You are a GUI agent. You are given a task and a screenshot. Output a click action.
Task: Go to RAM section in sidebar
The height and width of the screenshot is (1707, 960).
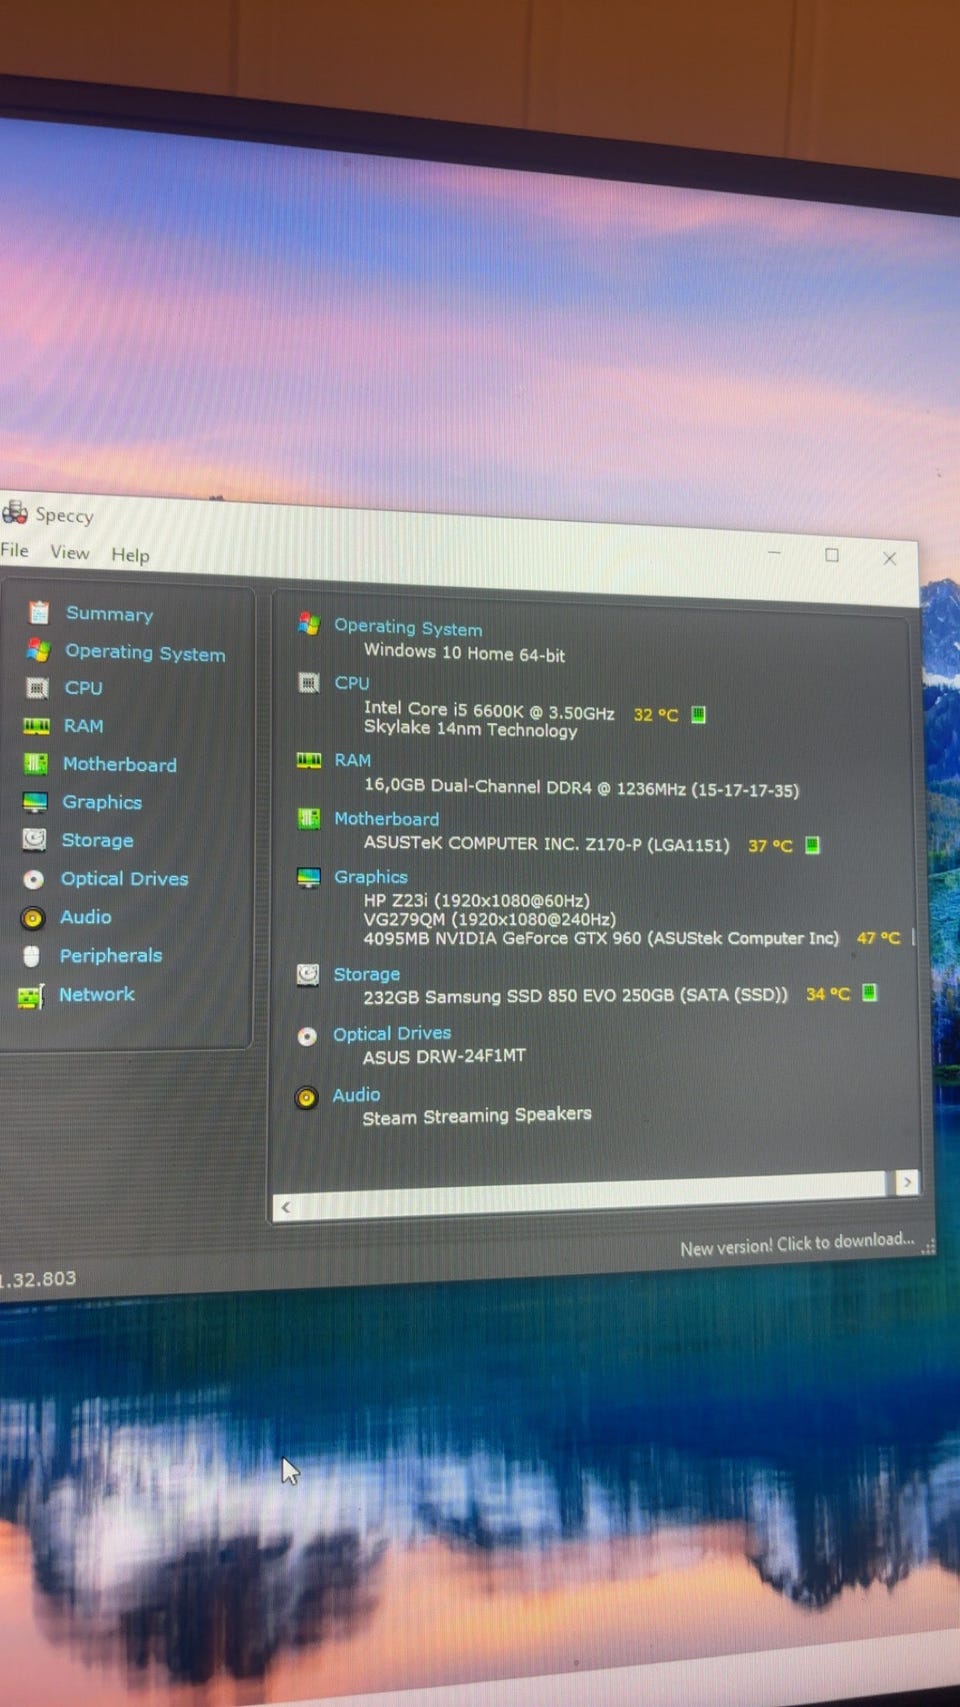(x=83, y=726)
